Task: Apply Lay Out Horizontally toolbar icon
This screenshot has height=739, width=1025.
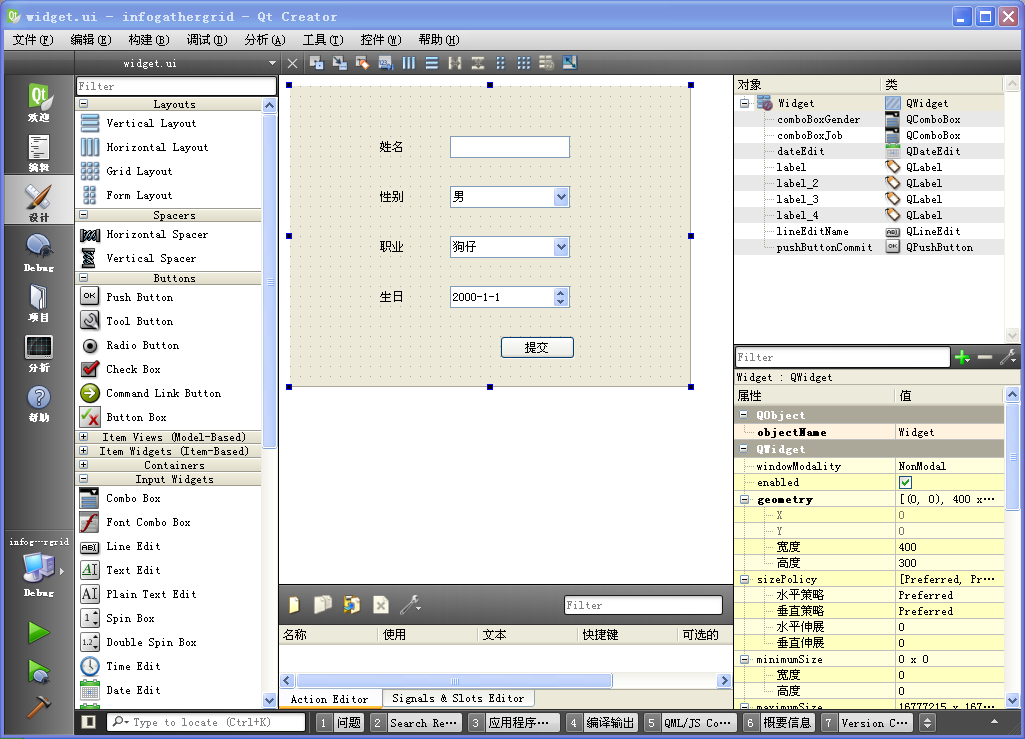Action: 409,63
